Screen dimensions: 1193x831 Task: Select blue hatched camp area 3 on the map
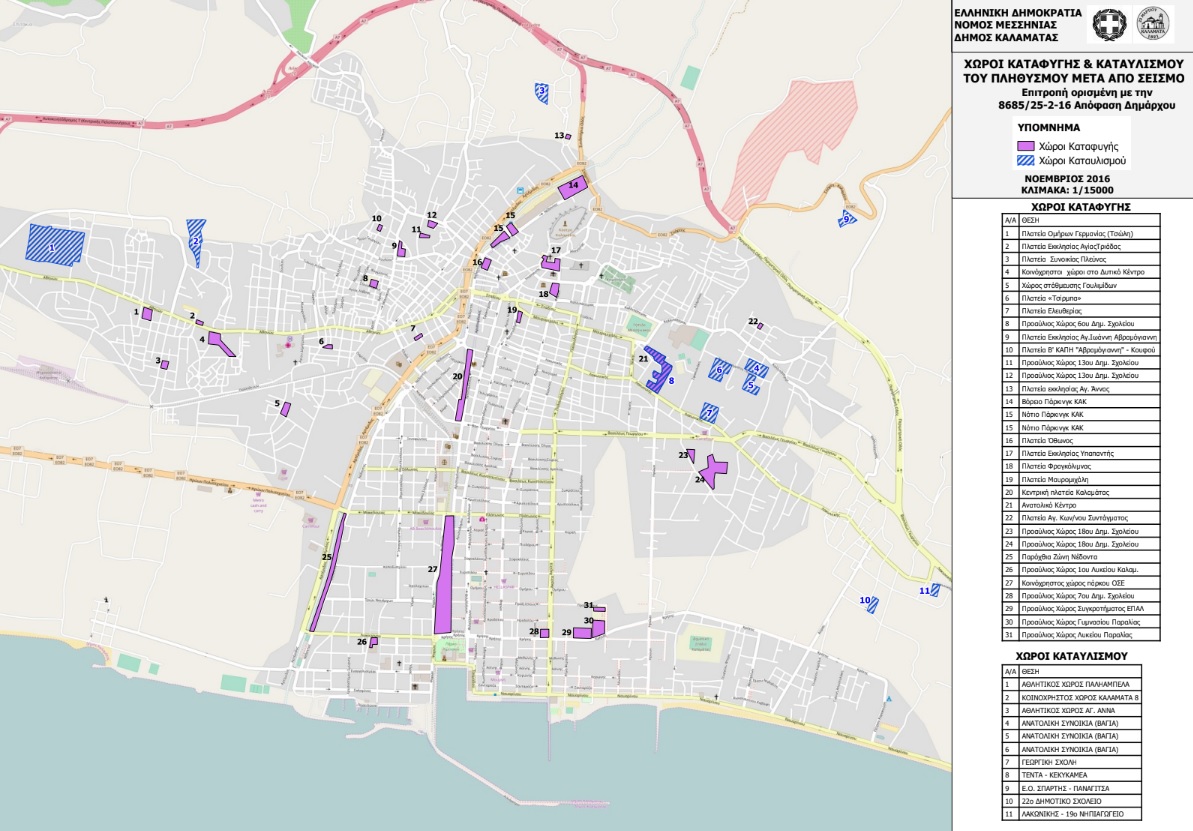pos(542,94)
